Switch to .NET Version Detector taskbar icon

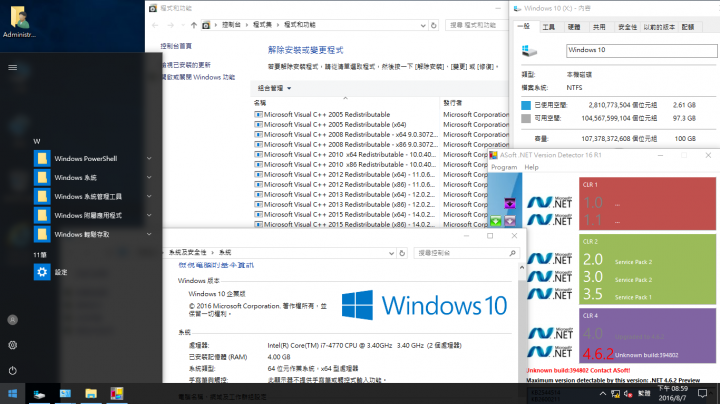pos(117,393)
